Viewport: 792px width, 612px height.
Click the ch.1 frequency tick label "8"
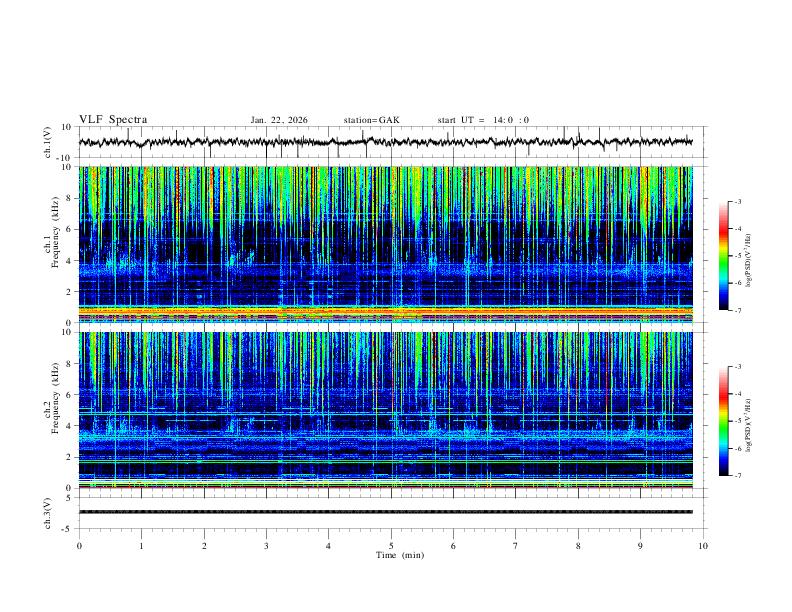(69, 198)
